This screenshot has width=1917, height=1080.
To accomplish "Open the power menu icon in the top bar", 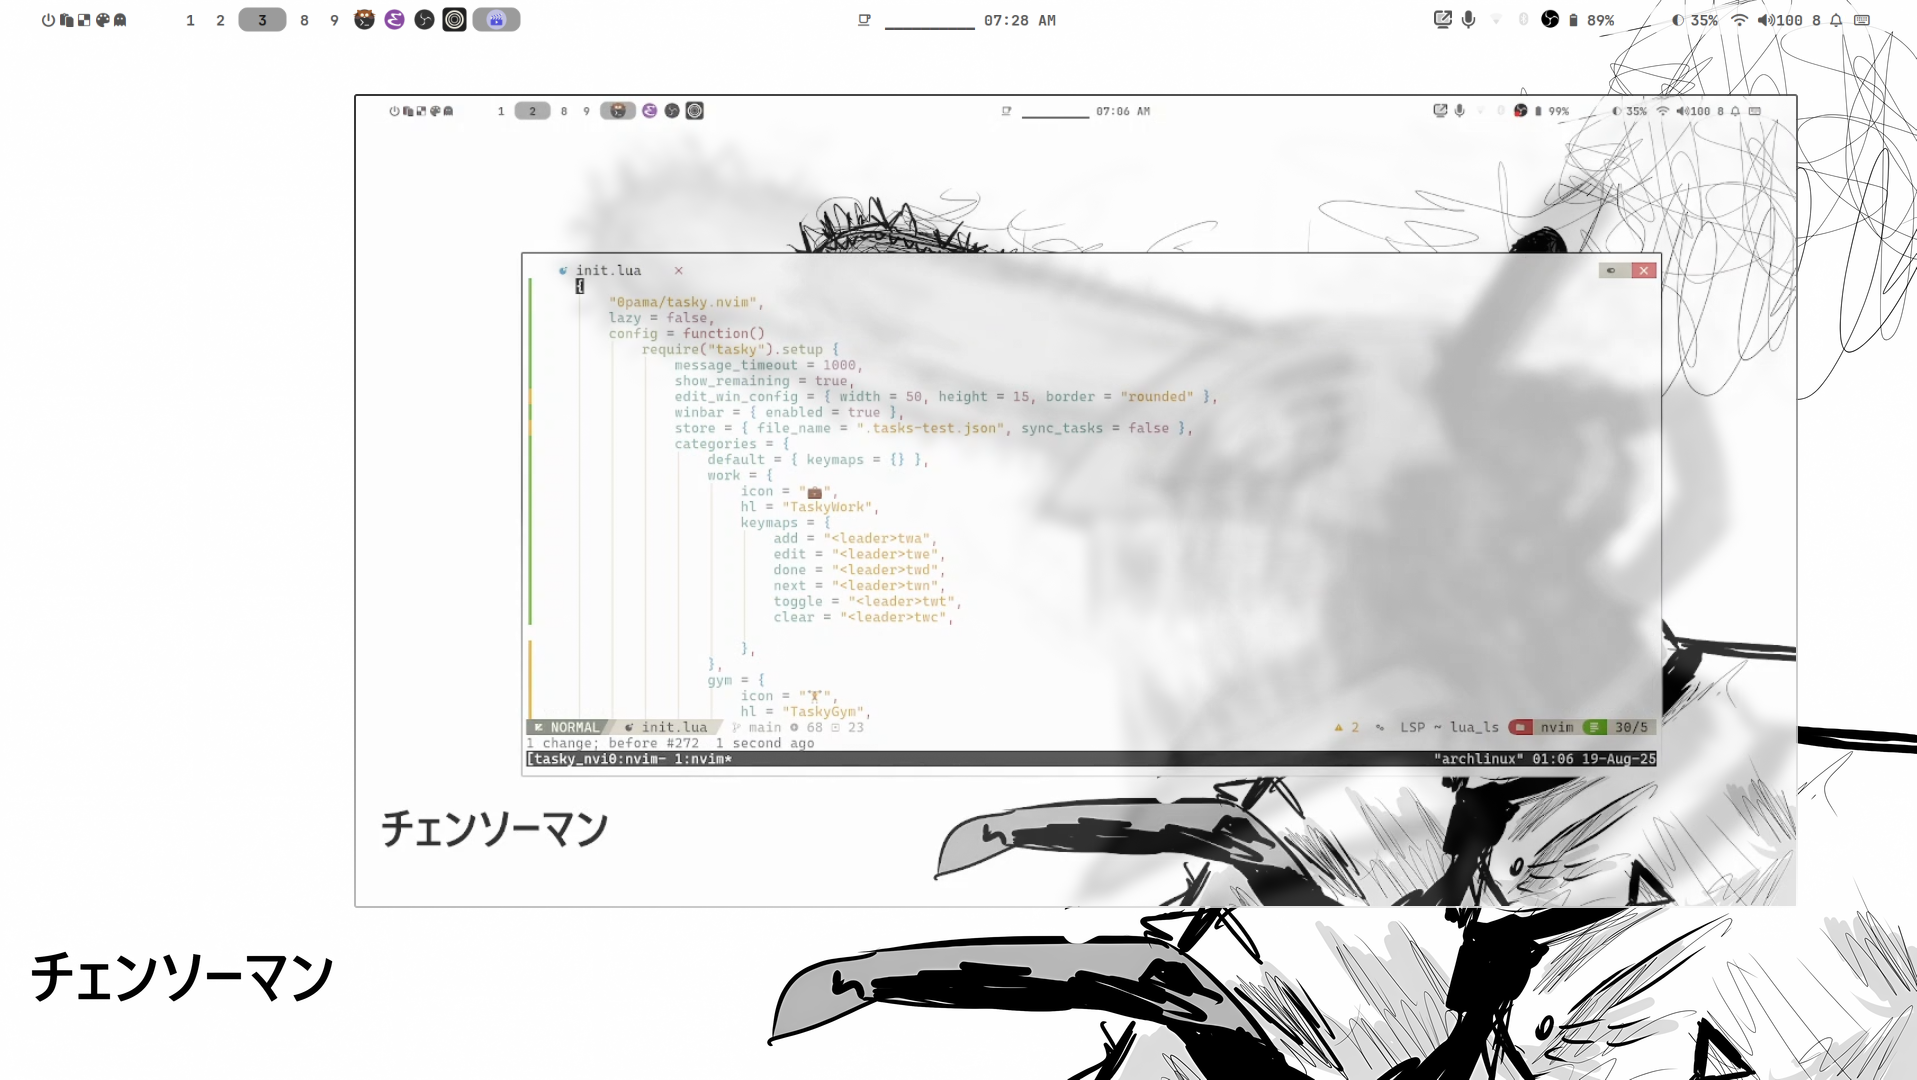I will (x=48, y=20).
